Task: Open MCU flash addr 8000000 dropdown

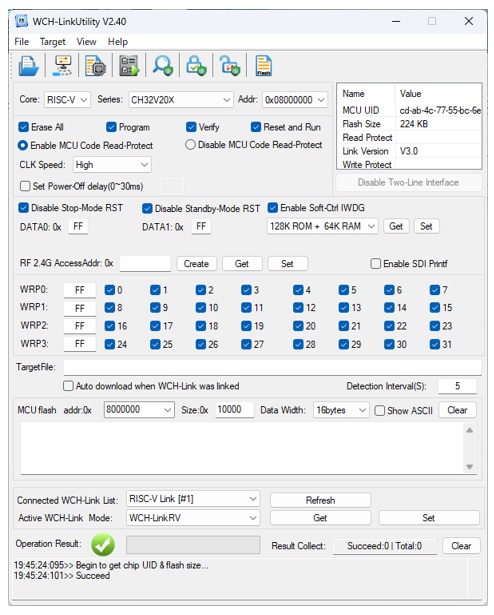Action: point(139,410)
